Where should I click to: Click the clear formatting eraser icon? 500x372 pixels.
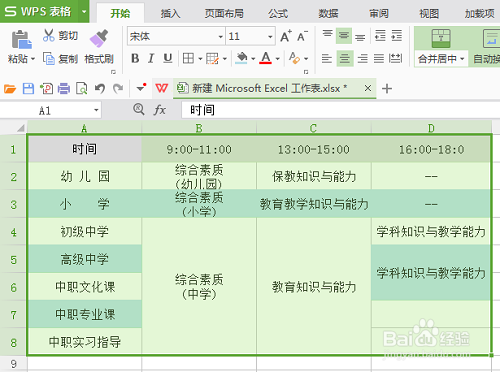294,58
